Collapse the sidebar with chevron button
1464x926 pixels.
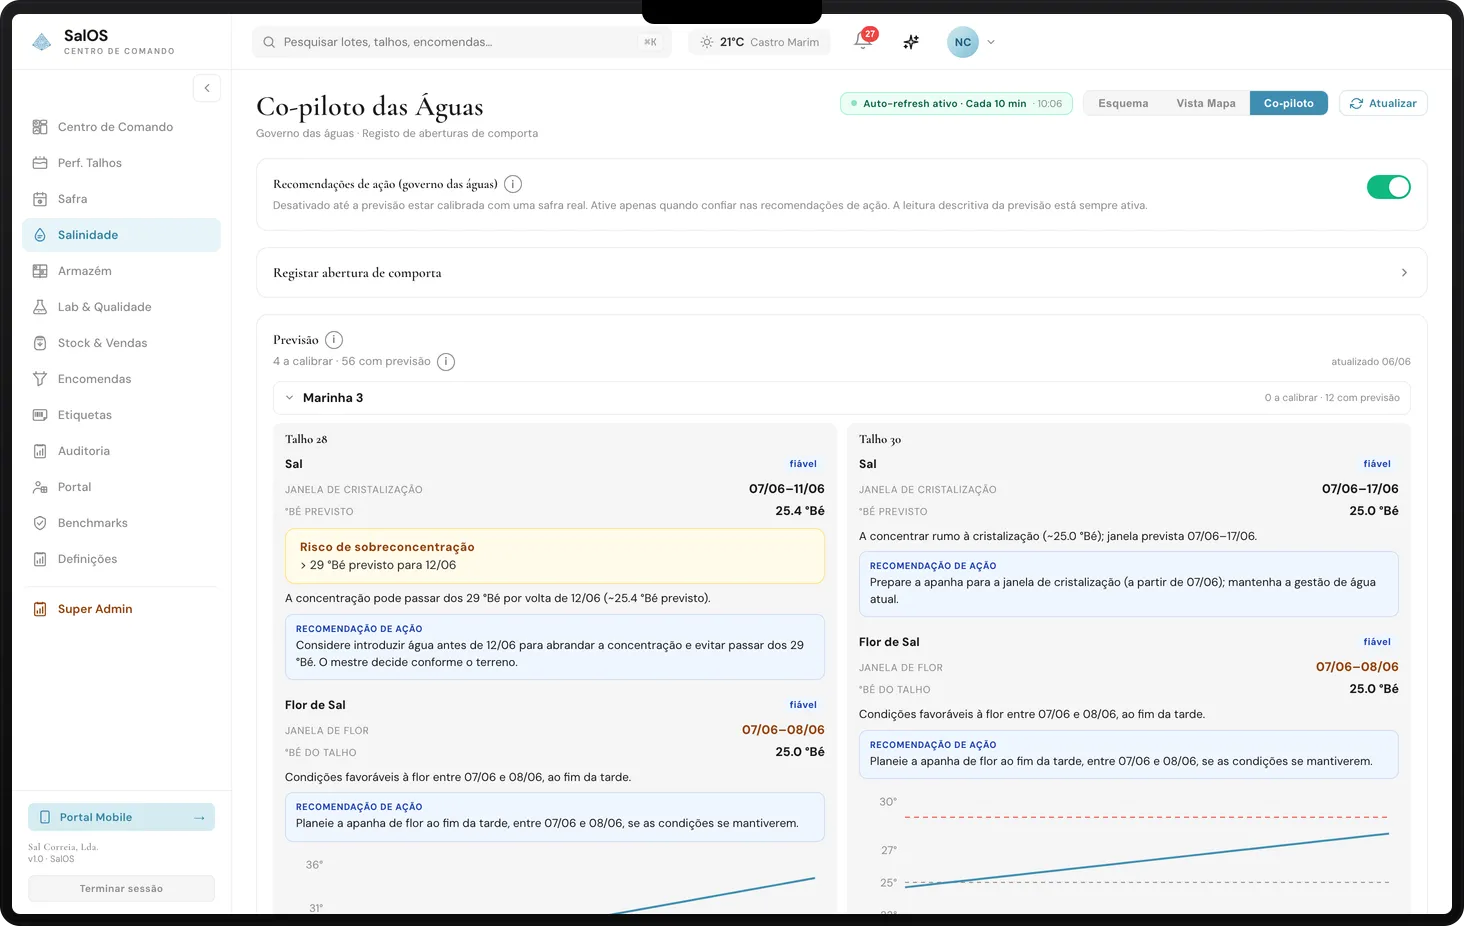click(x=207, y=88)
